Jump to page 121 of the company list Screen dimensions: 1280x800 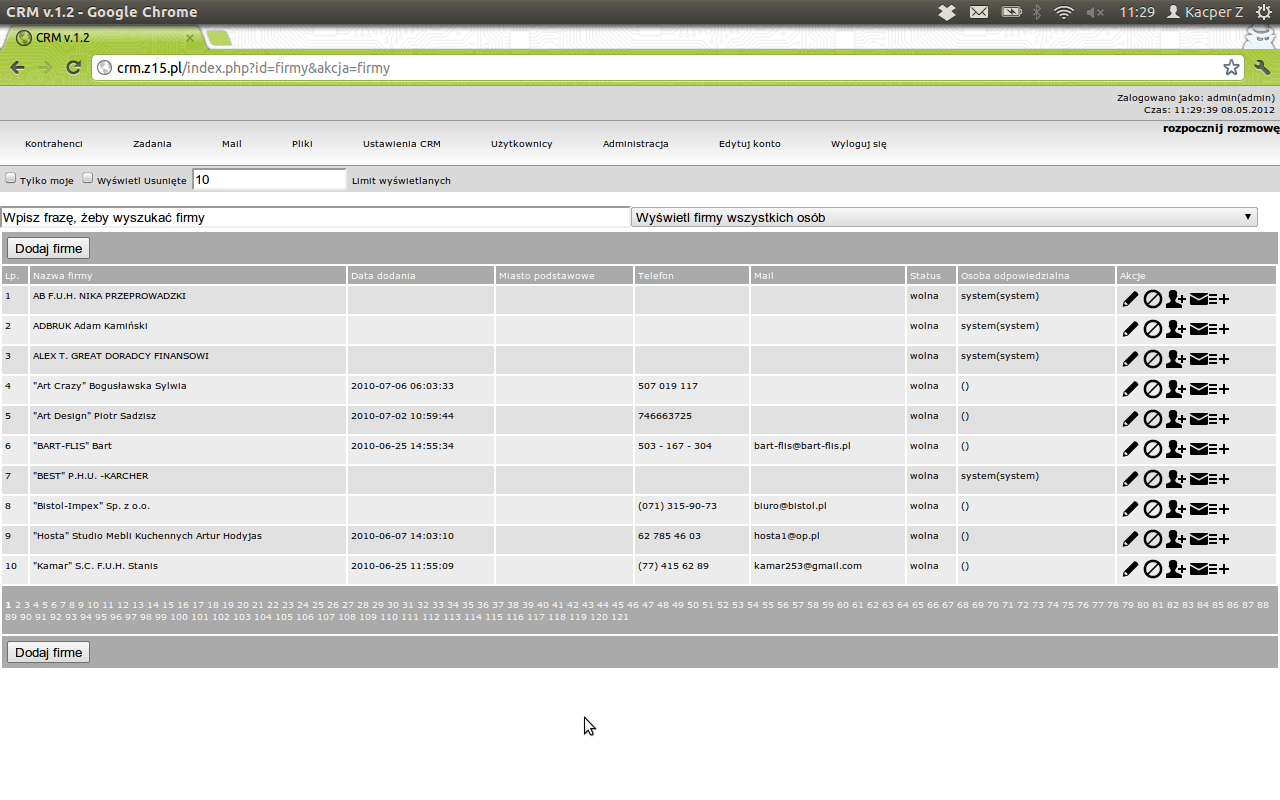click(619, 617)
